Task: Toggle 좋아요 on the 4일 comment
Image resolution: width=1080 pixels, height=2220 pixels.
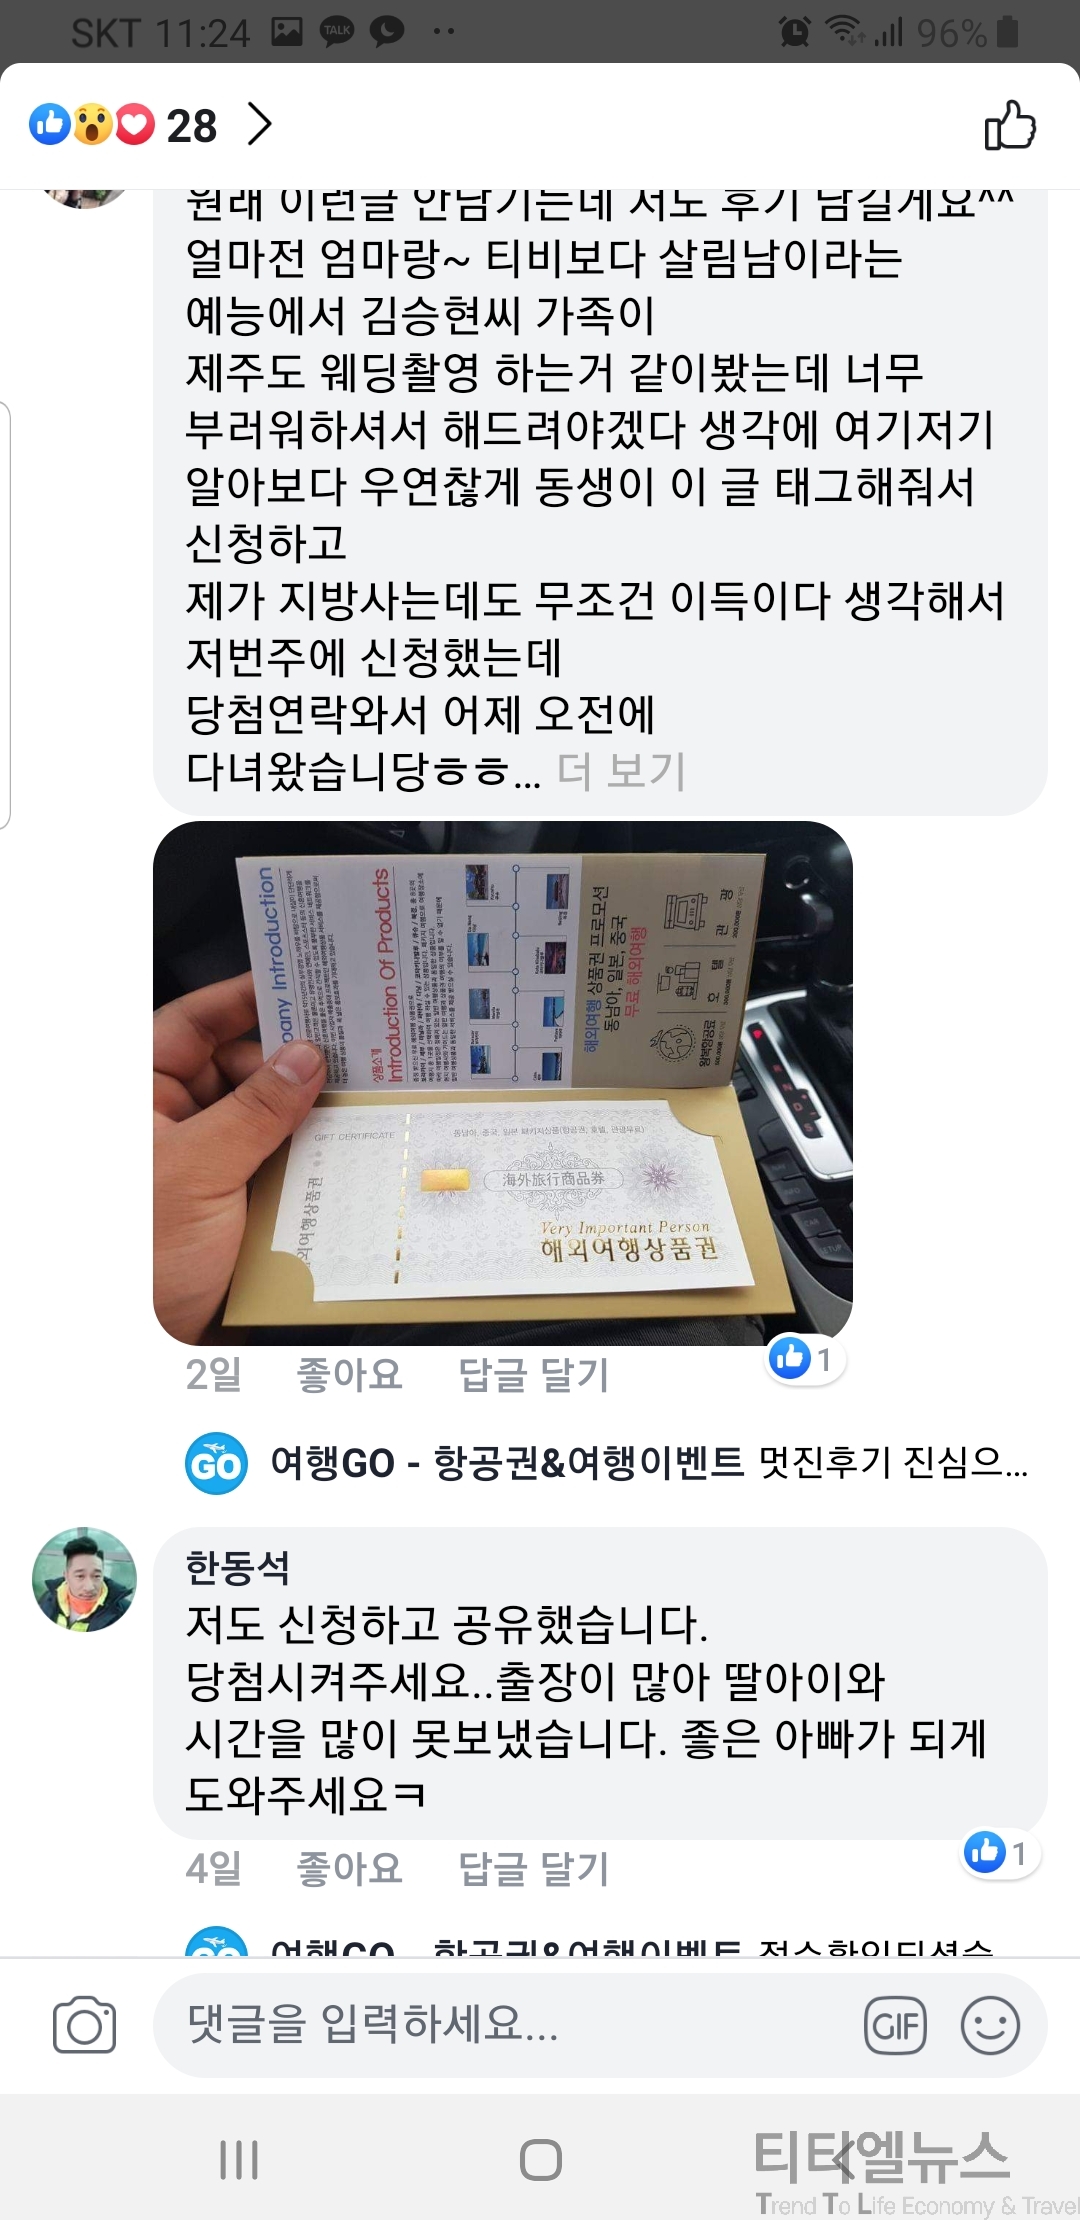Action: coord(349,1868)
